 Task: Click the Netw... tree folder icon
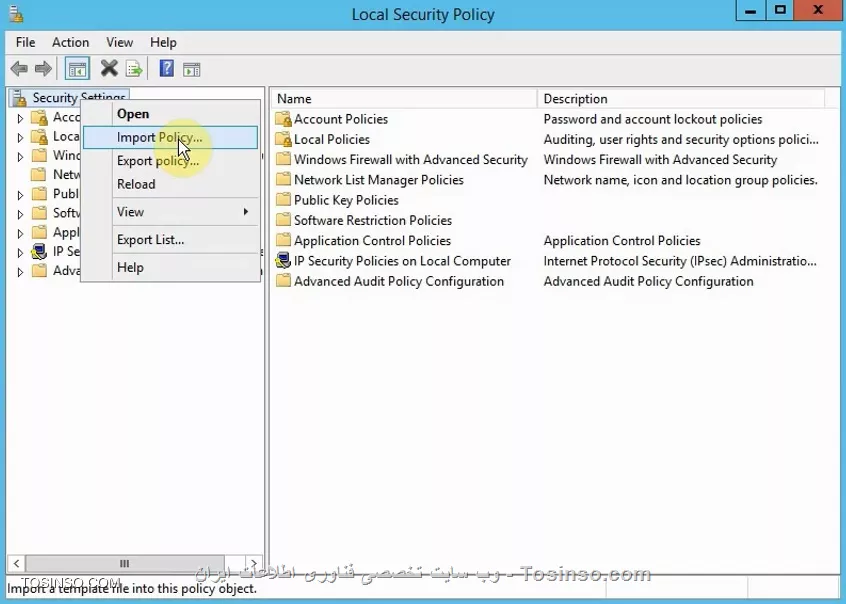coord(39,174)
